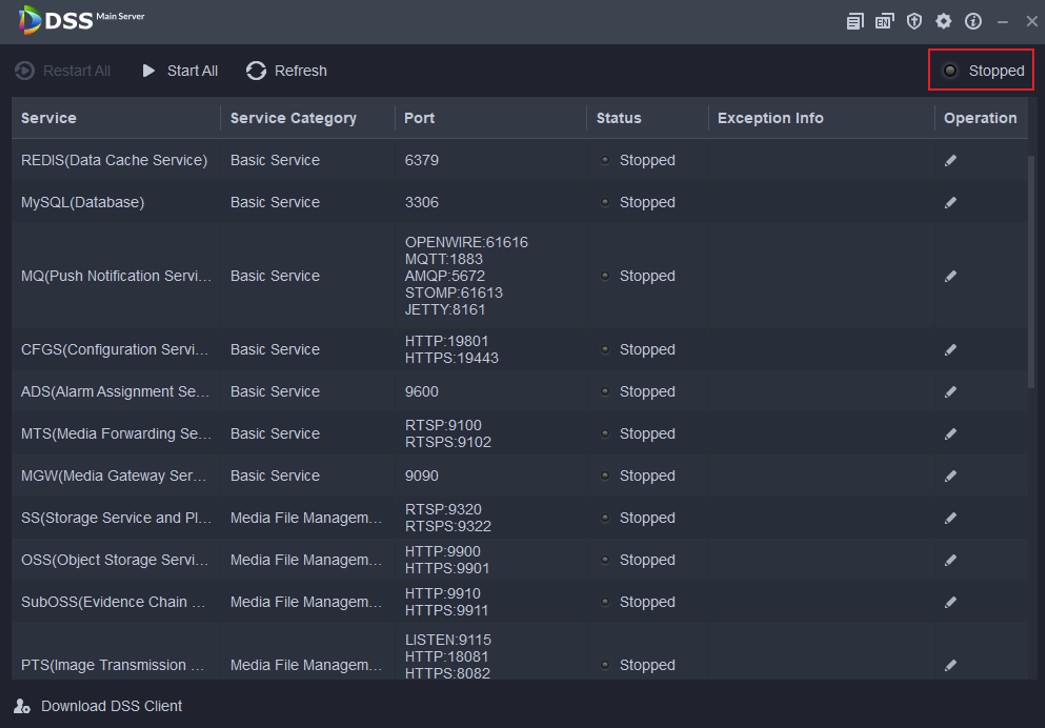Click Start All services button
This screenshot has height=728, width=1045.
180,71
